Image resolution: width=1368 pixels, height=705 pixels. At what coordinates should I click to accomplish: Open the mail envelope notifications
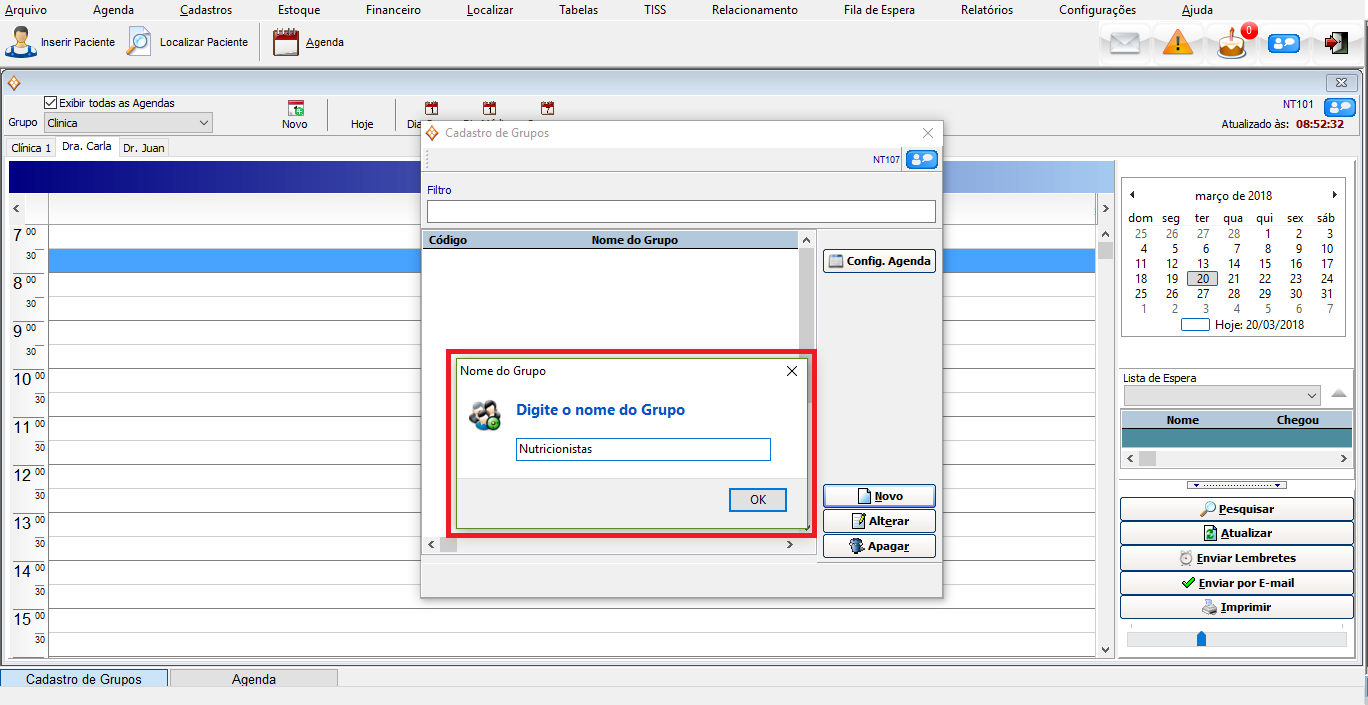1125,43
